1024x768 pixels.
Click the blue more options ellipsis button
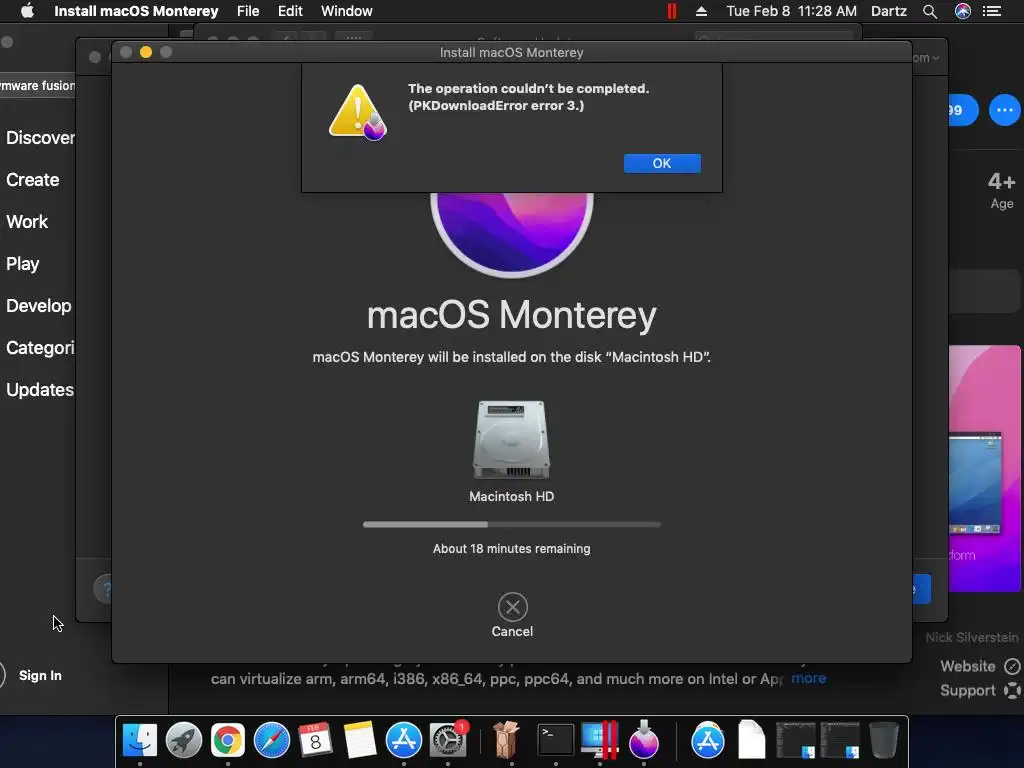(1004, 110)
